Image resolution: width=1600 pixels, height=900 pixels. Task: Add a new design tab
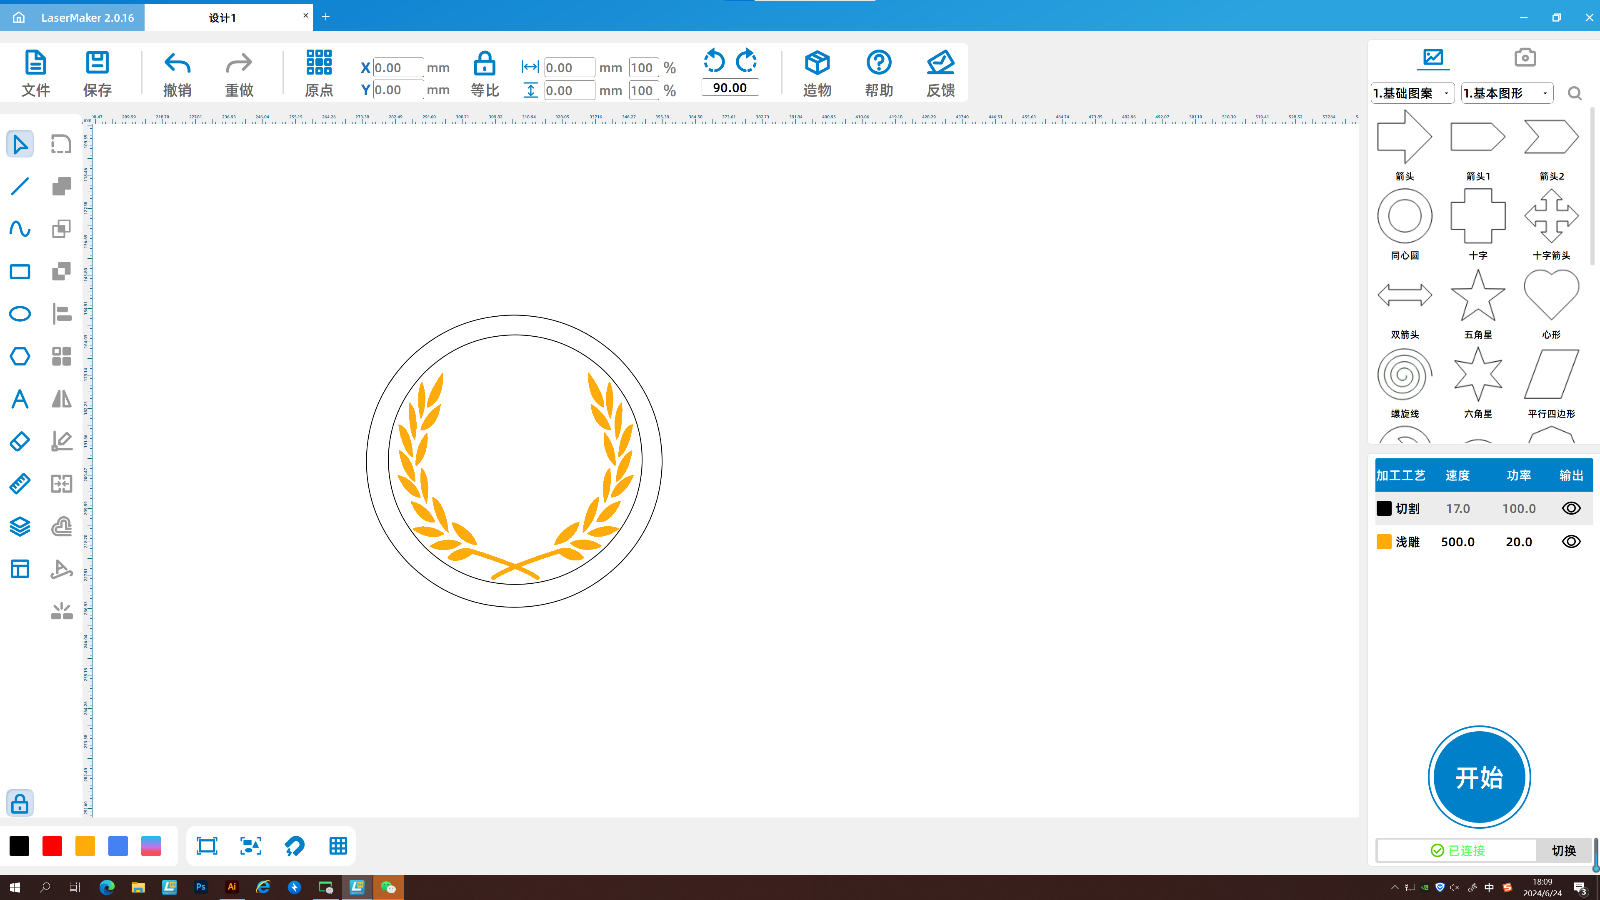pyautogui.click(x=325, y=17)
